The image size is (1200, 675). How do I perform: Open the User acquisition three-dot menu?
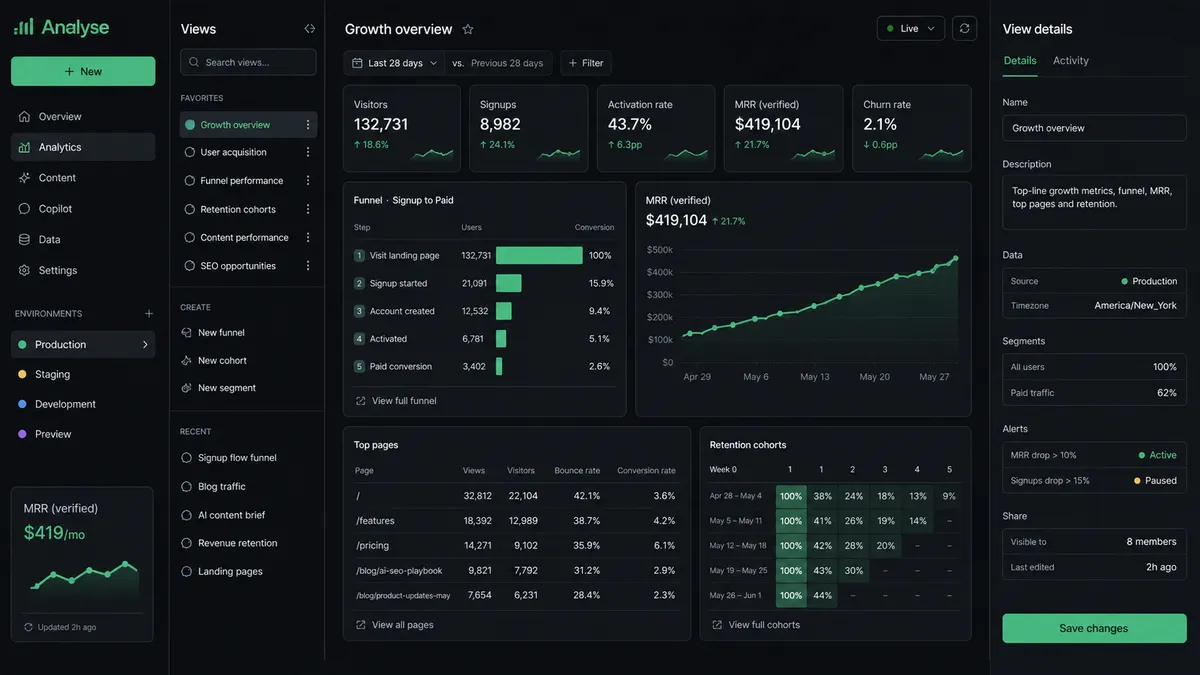(x=308, y=152)
